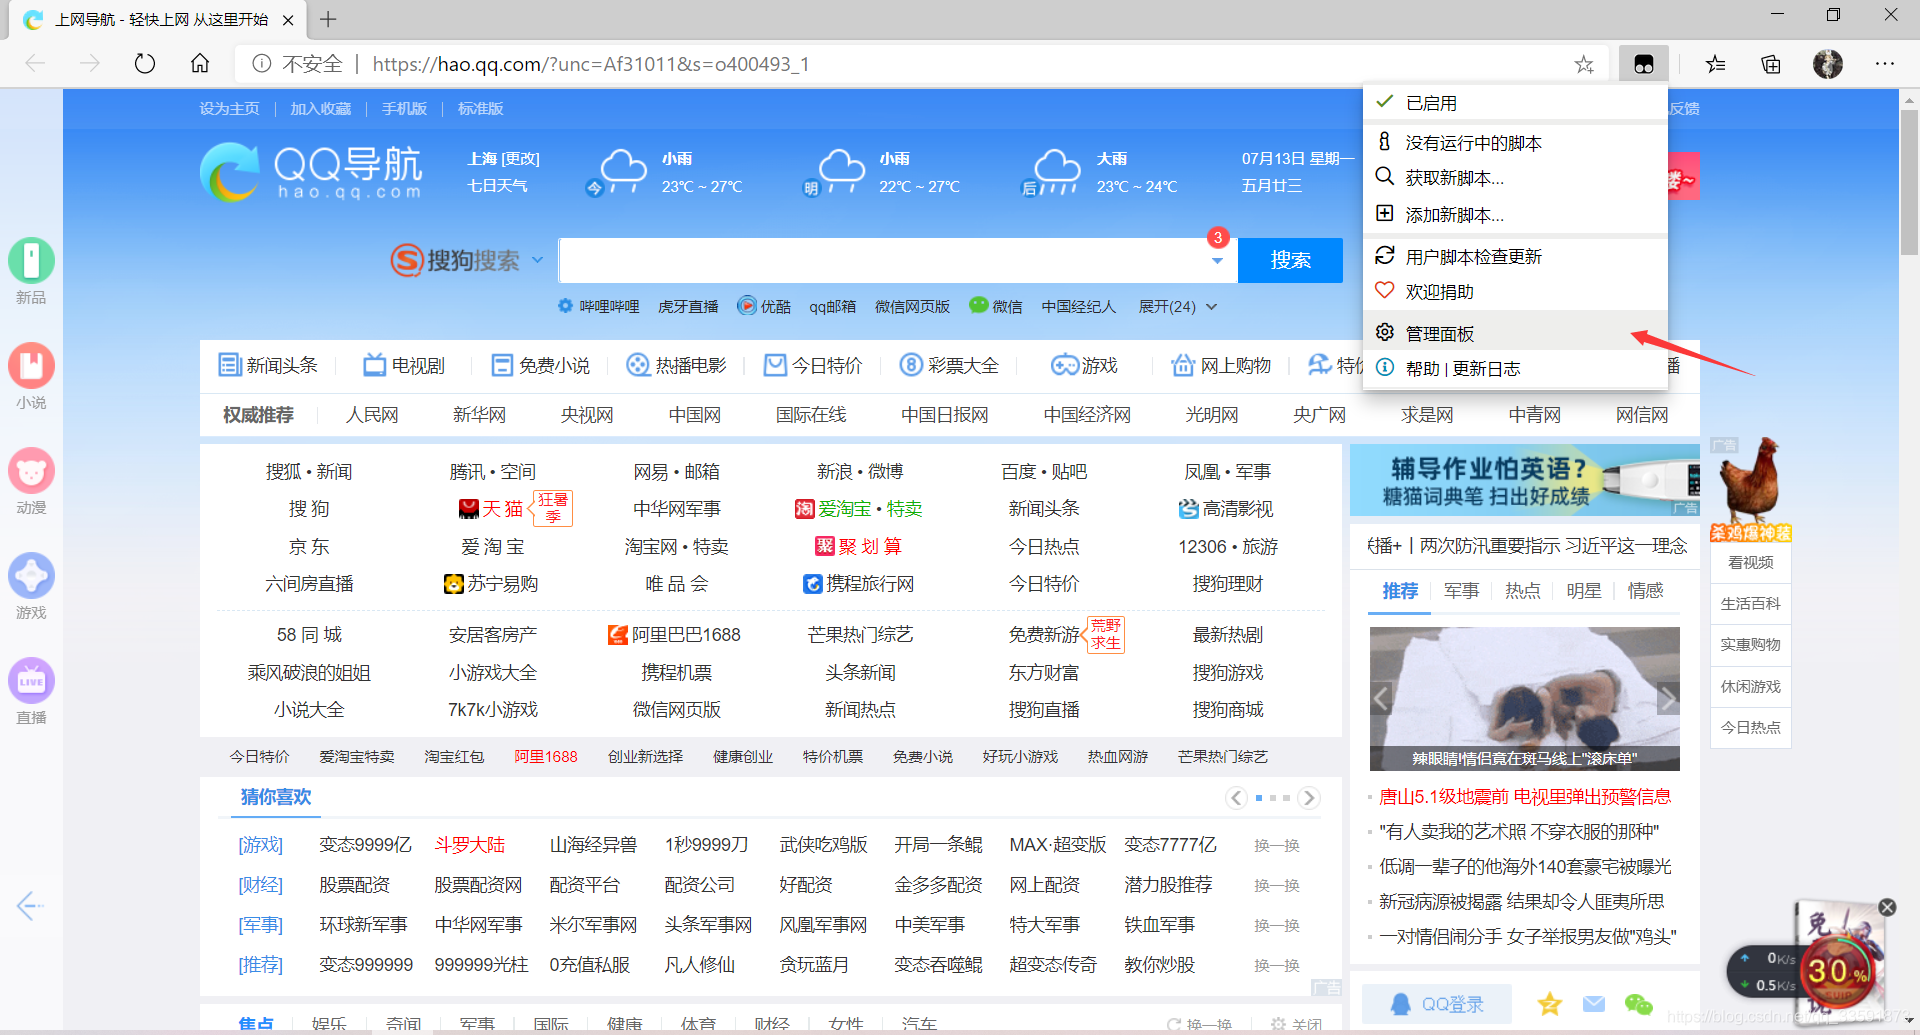
Task: Open the WeChat icon near QQ登录
Action: [x=1639, y=1004]
